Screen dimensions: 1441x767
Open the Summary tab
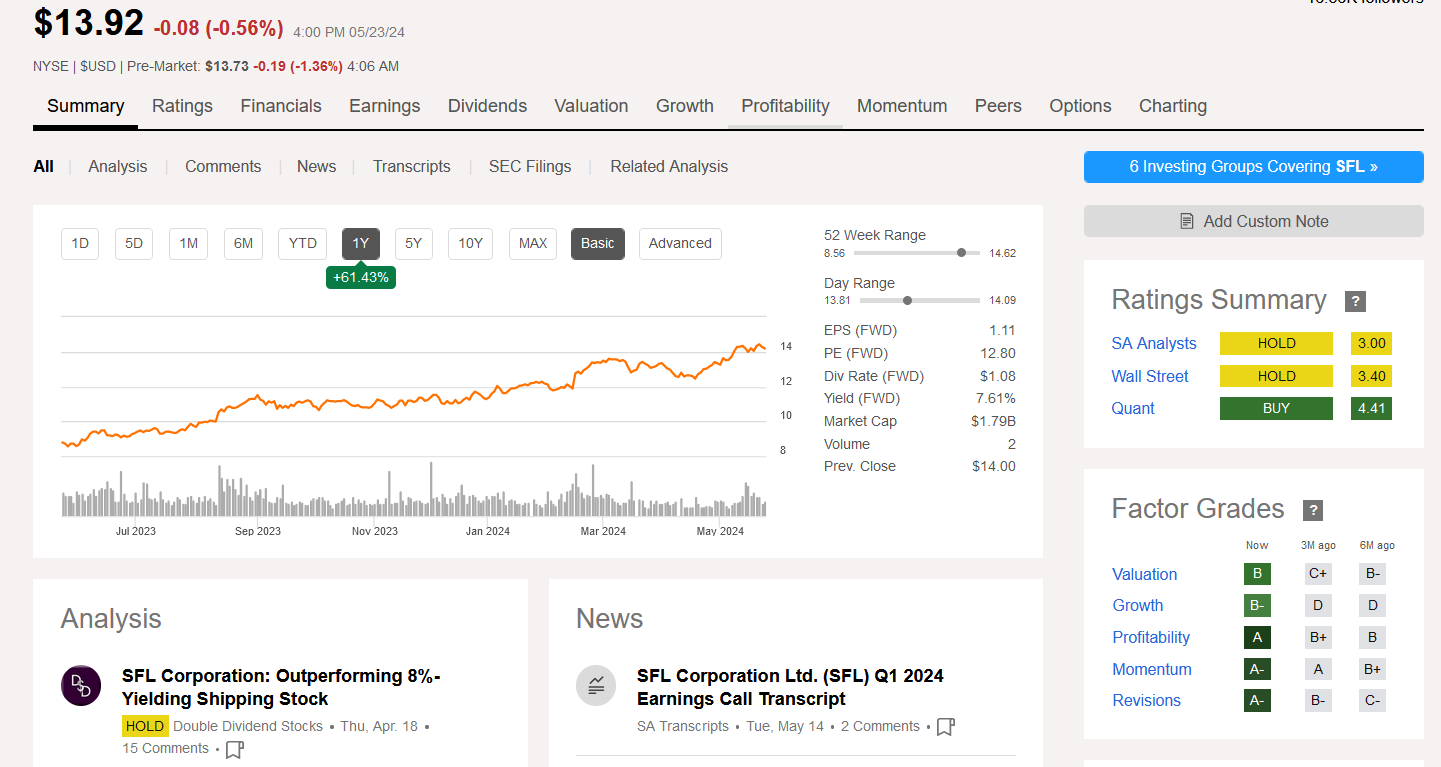(86, 106)
